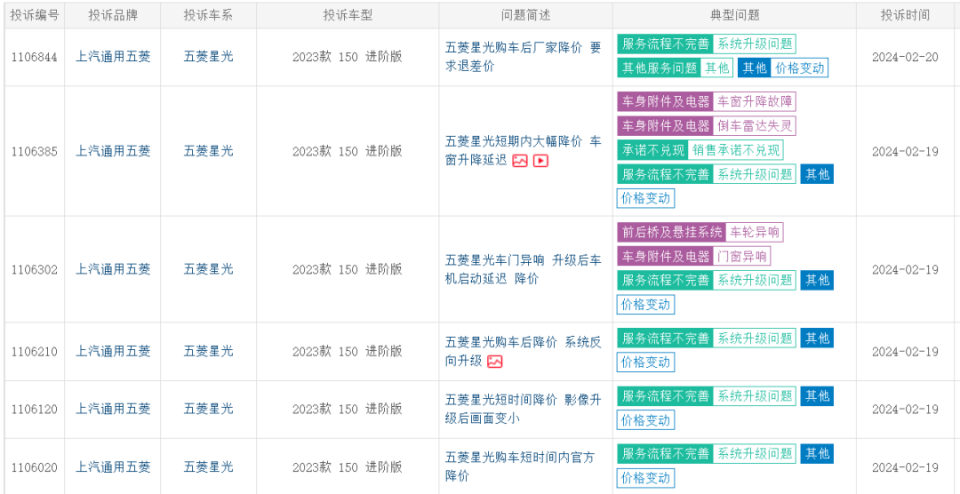
Task: Open complaint number 1106844
Action: (34, 57)
